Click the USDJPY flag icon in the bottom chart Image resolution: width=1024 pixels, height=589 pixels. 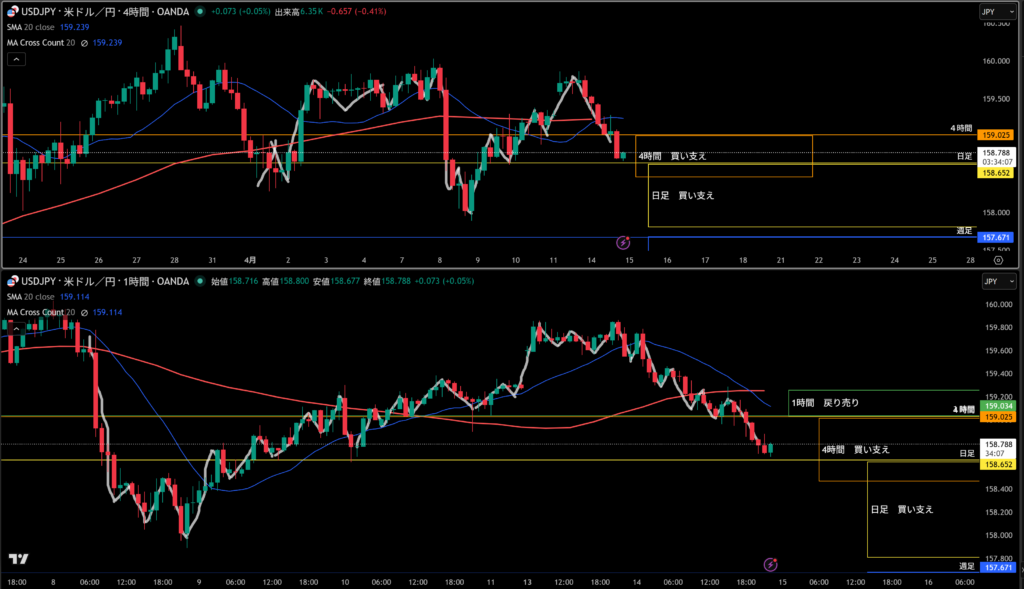point(14,281)
